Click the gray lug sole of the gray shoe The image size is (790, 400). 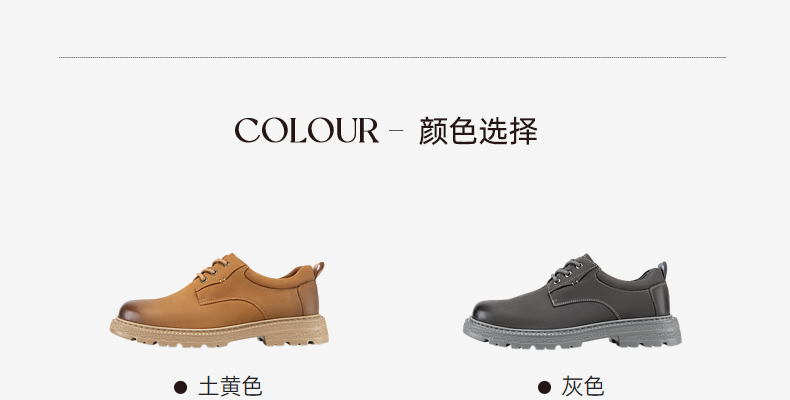(x=572, y=332)
